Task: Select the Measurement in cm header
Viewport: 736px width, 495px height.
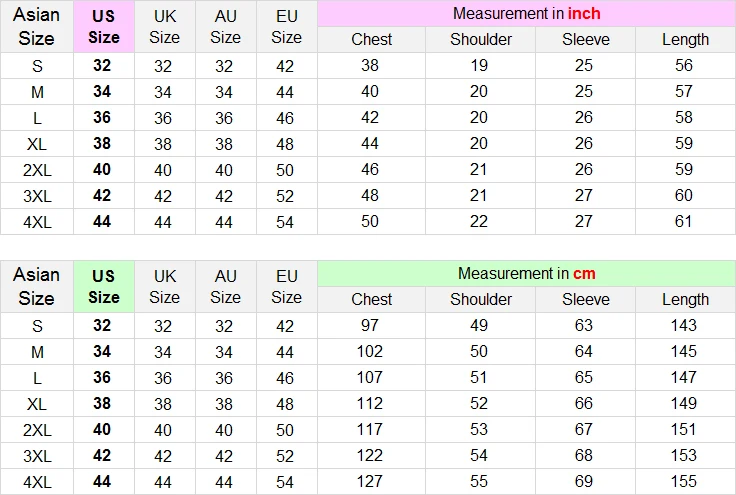Action: point(526,274)
